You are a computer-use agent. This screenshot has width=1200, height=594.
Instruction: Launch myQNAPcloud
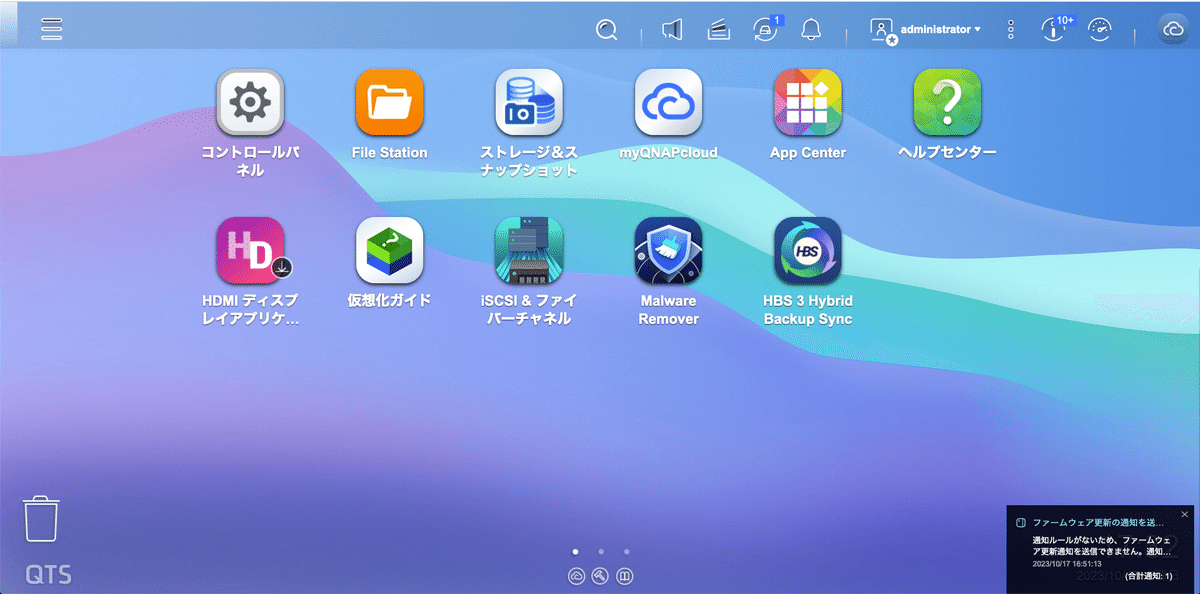pos(668,103)
